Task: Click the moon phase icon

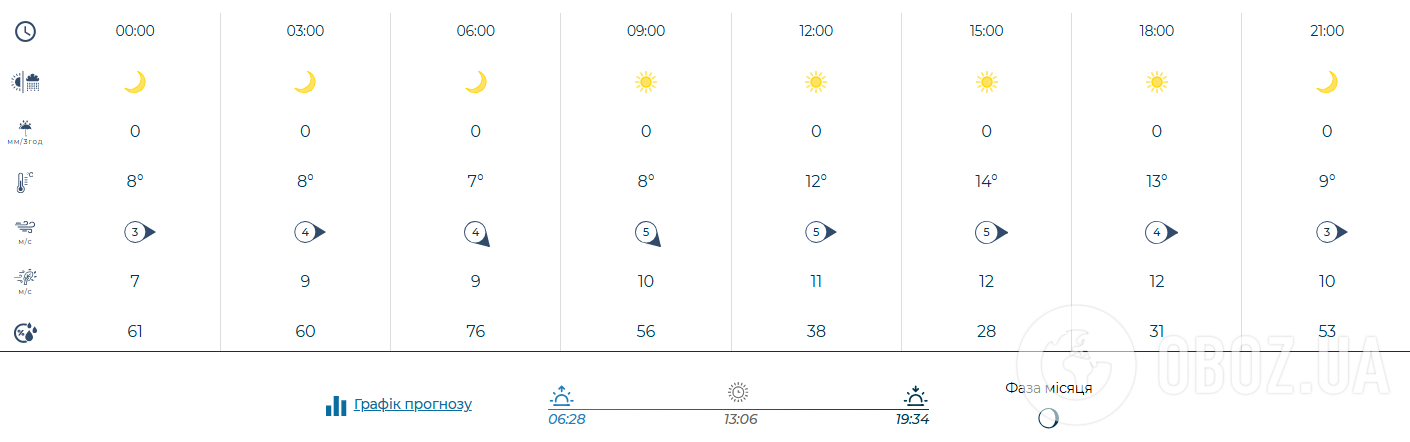Action: pyautogui.click(x=1048, y=418)
